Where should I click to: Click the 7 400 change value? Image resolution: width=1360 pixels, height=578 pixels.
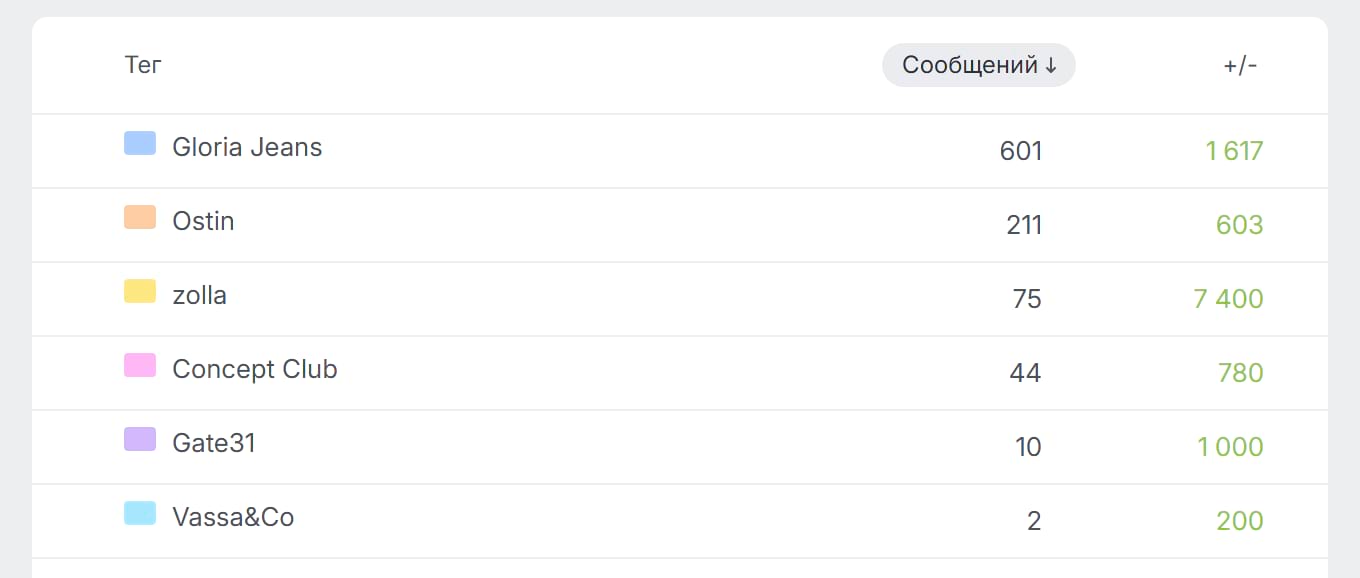pos(1228,299)
